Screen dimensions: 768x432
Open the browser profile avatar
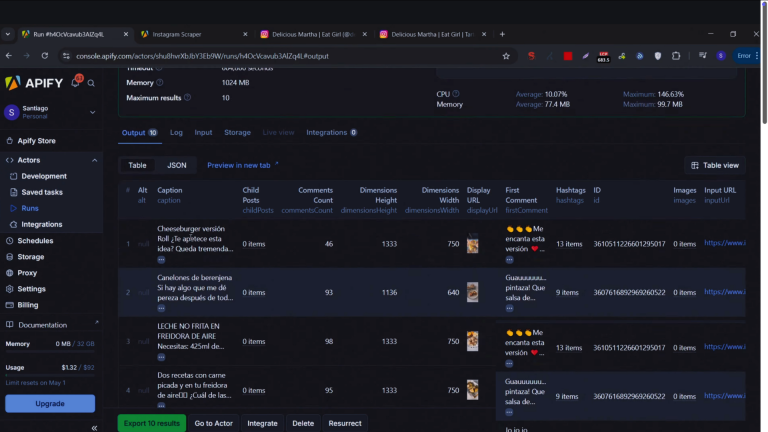(720, 56)
